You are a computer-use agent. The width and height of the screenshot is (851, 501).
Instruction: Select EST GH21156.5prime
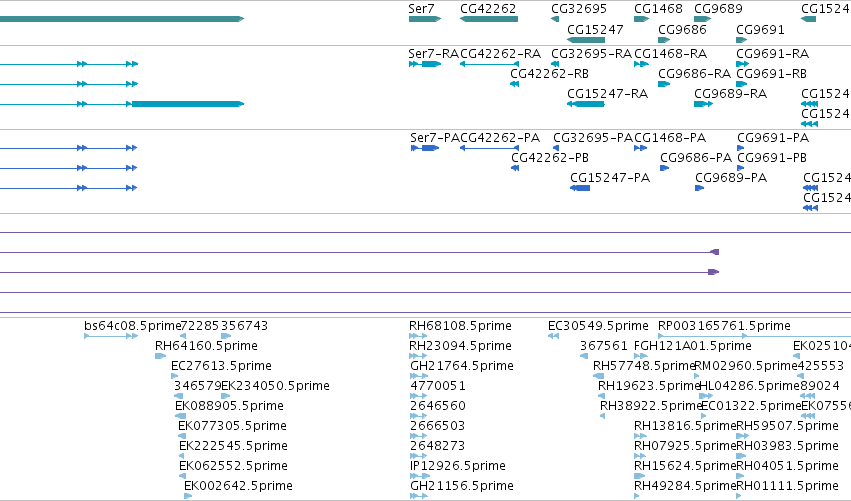[x=462, y=486]
